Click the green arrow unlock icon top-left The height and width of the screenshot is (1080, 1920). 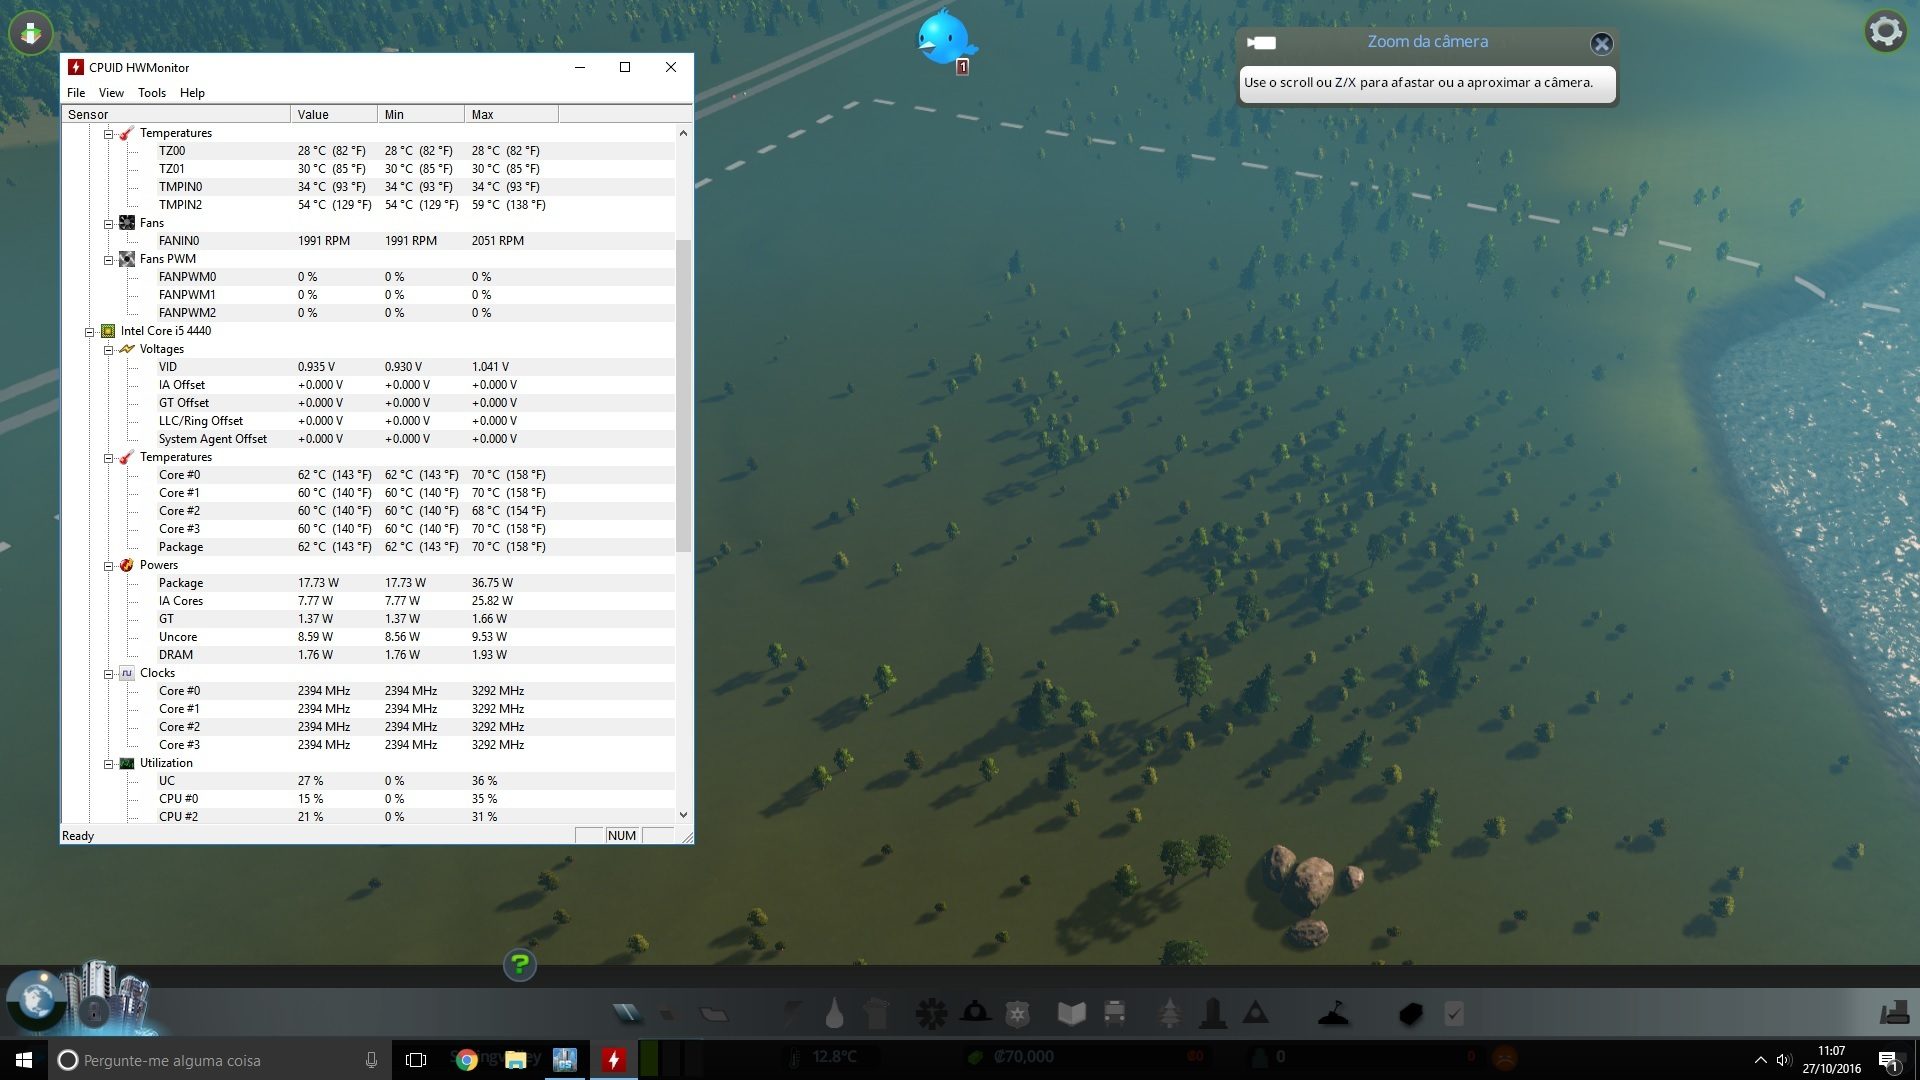click(x=31, y=33)
